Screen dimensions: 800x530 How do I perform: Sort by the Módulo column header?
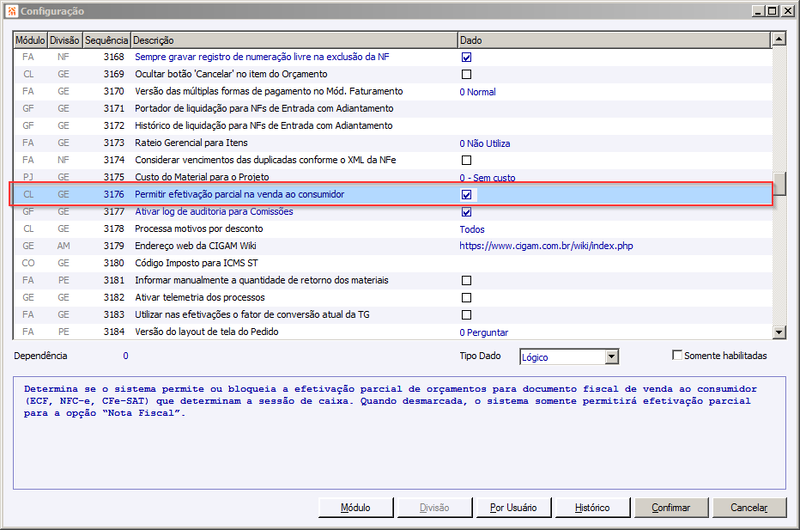(x=30, y=40)
